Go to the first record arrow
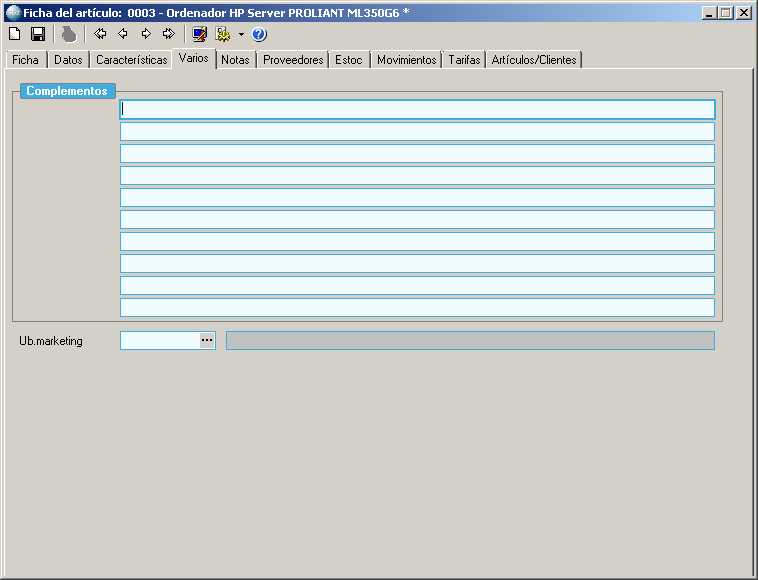The height and width of the screenshot is (580, 758). point(100,34)
